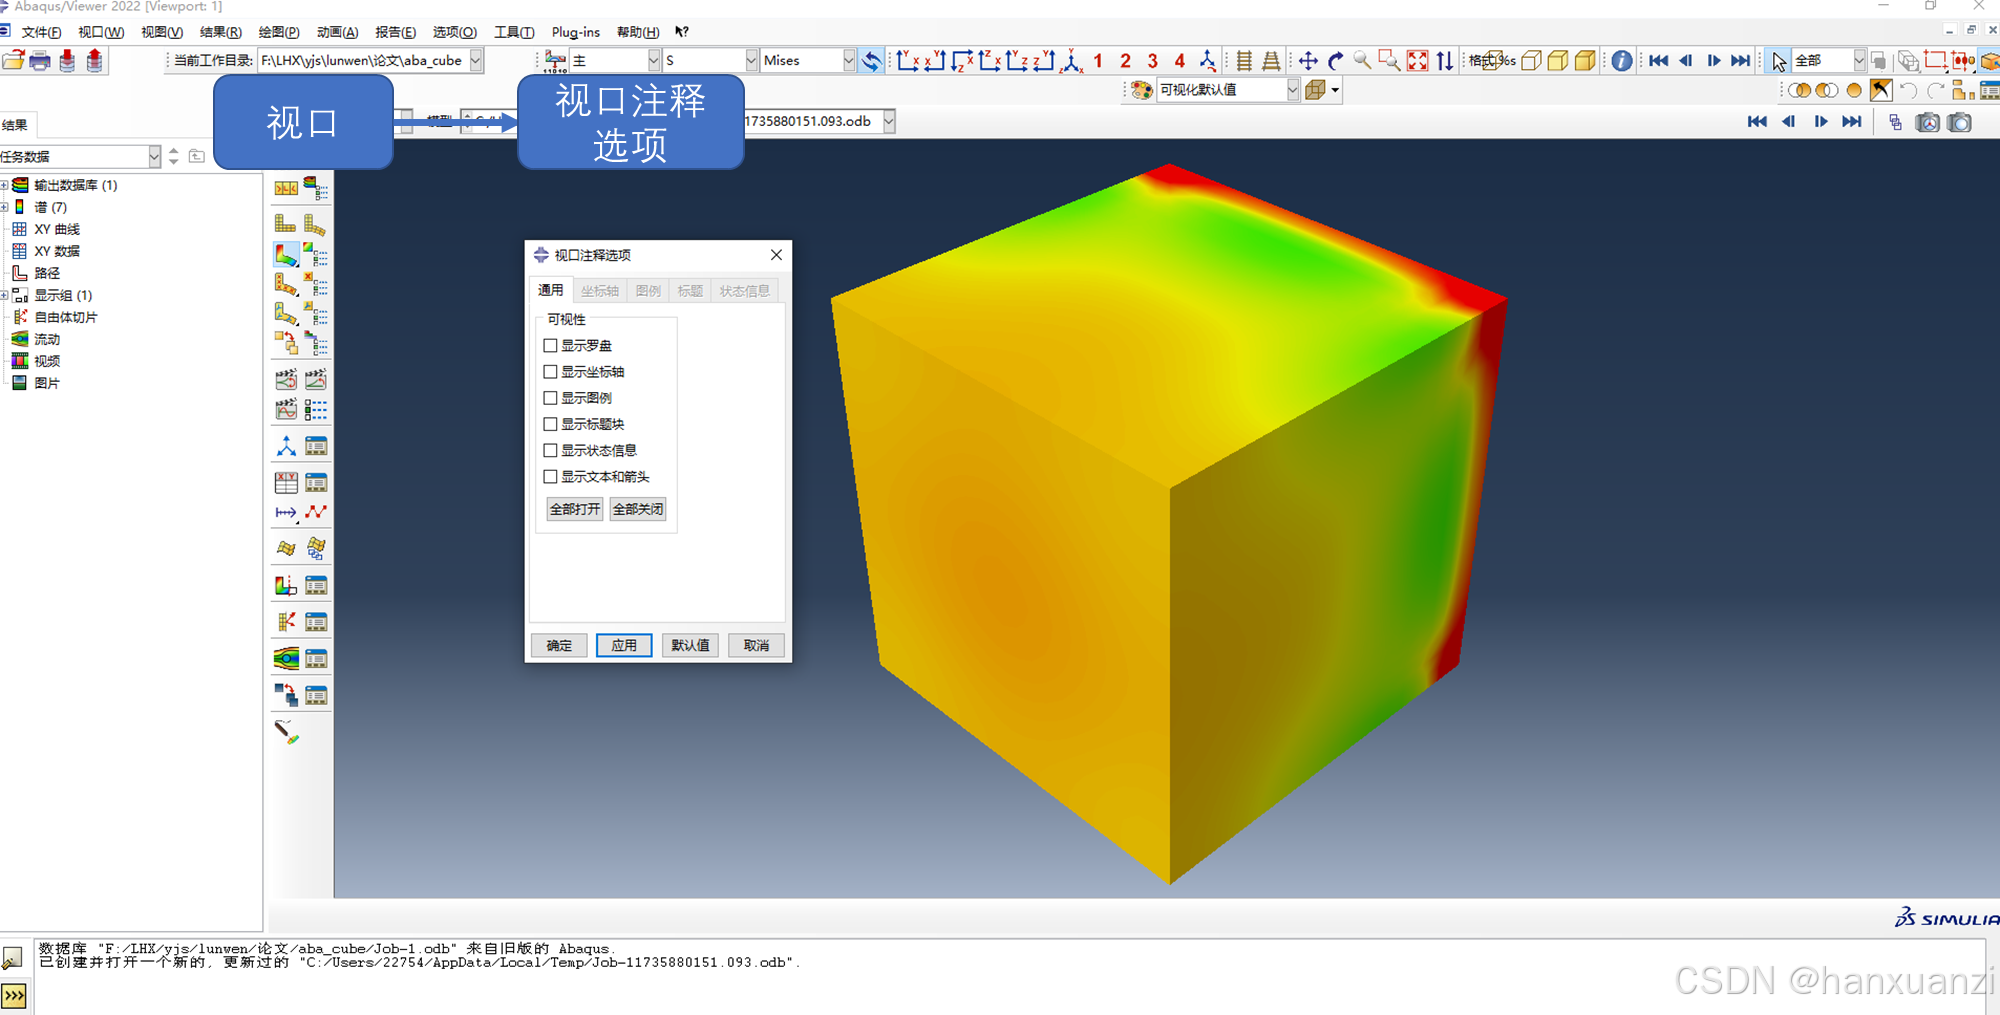Click the 取消 button

coord(756,645)
